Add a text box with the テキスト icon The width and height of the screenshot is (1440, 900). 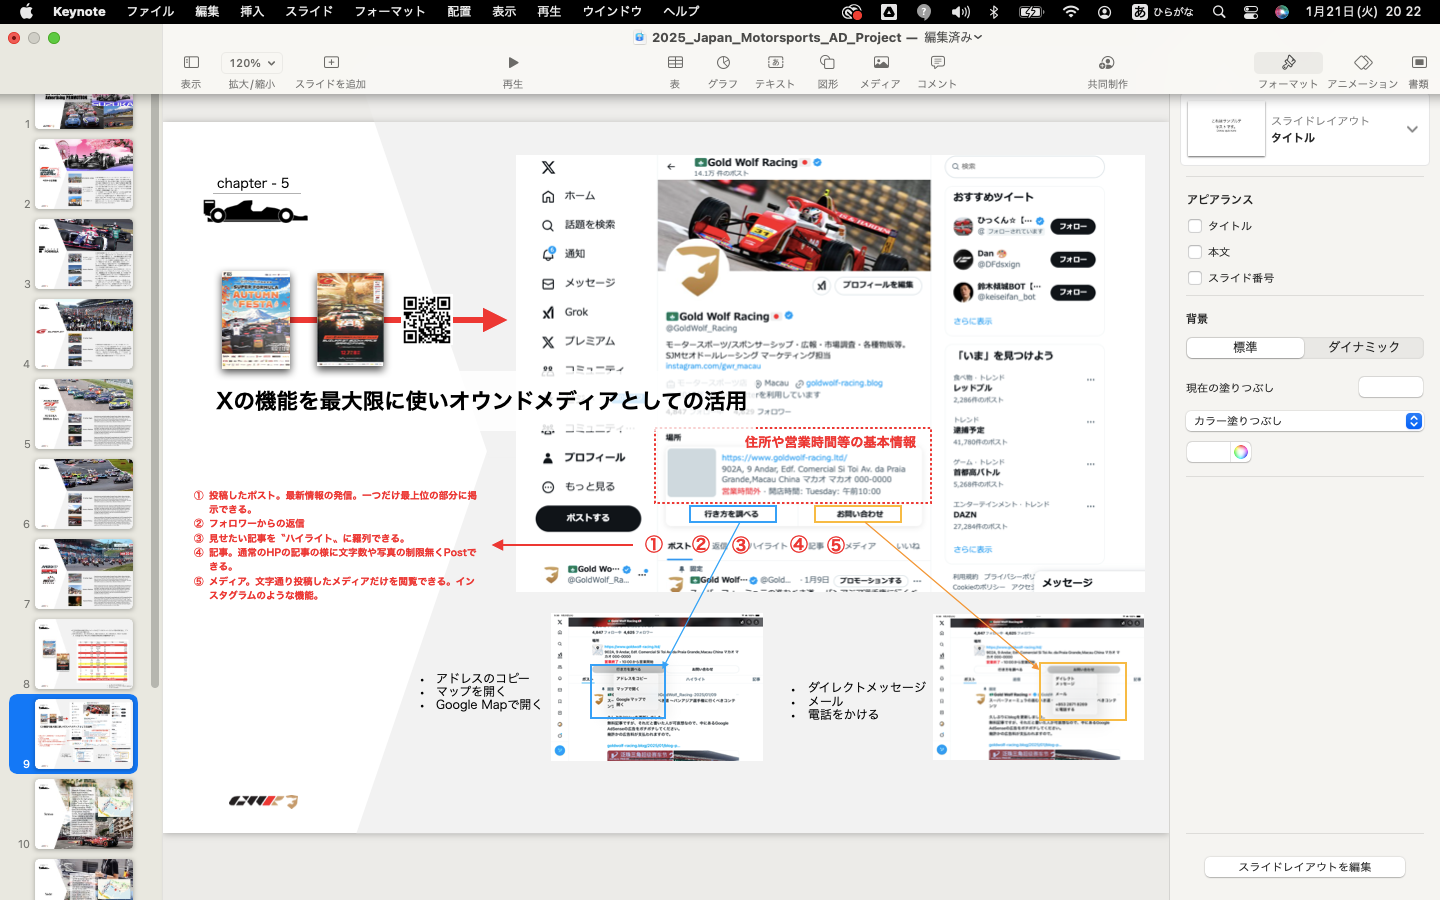775,63
